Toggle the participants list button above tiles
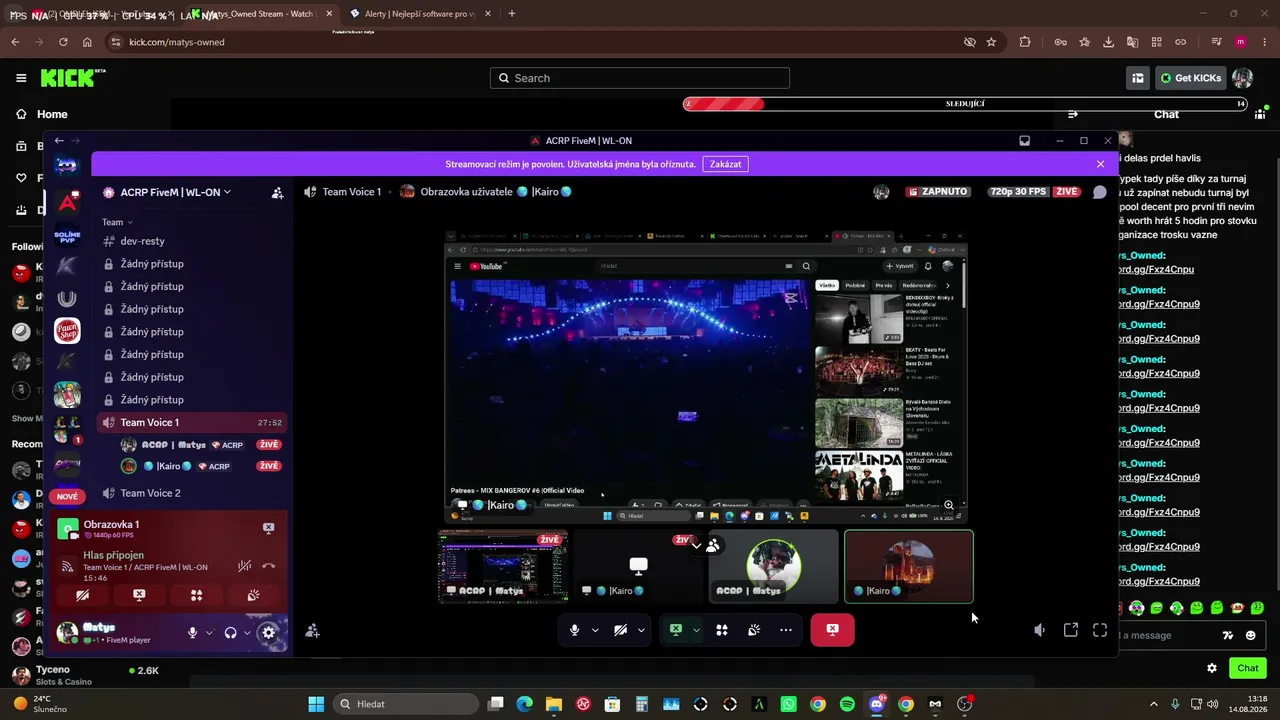 coord(713,546)
